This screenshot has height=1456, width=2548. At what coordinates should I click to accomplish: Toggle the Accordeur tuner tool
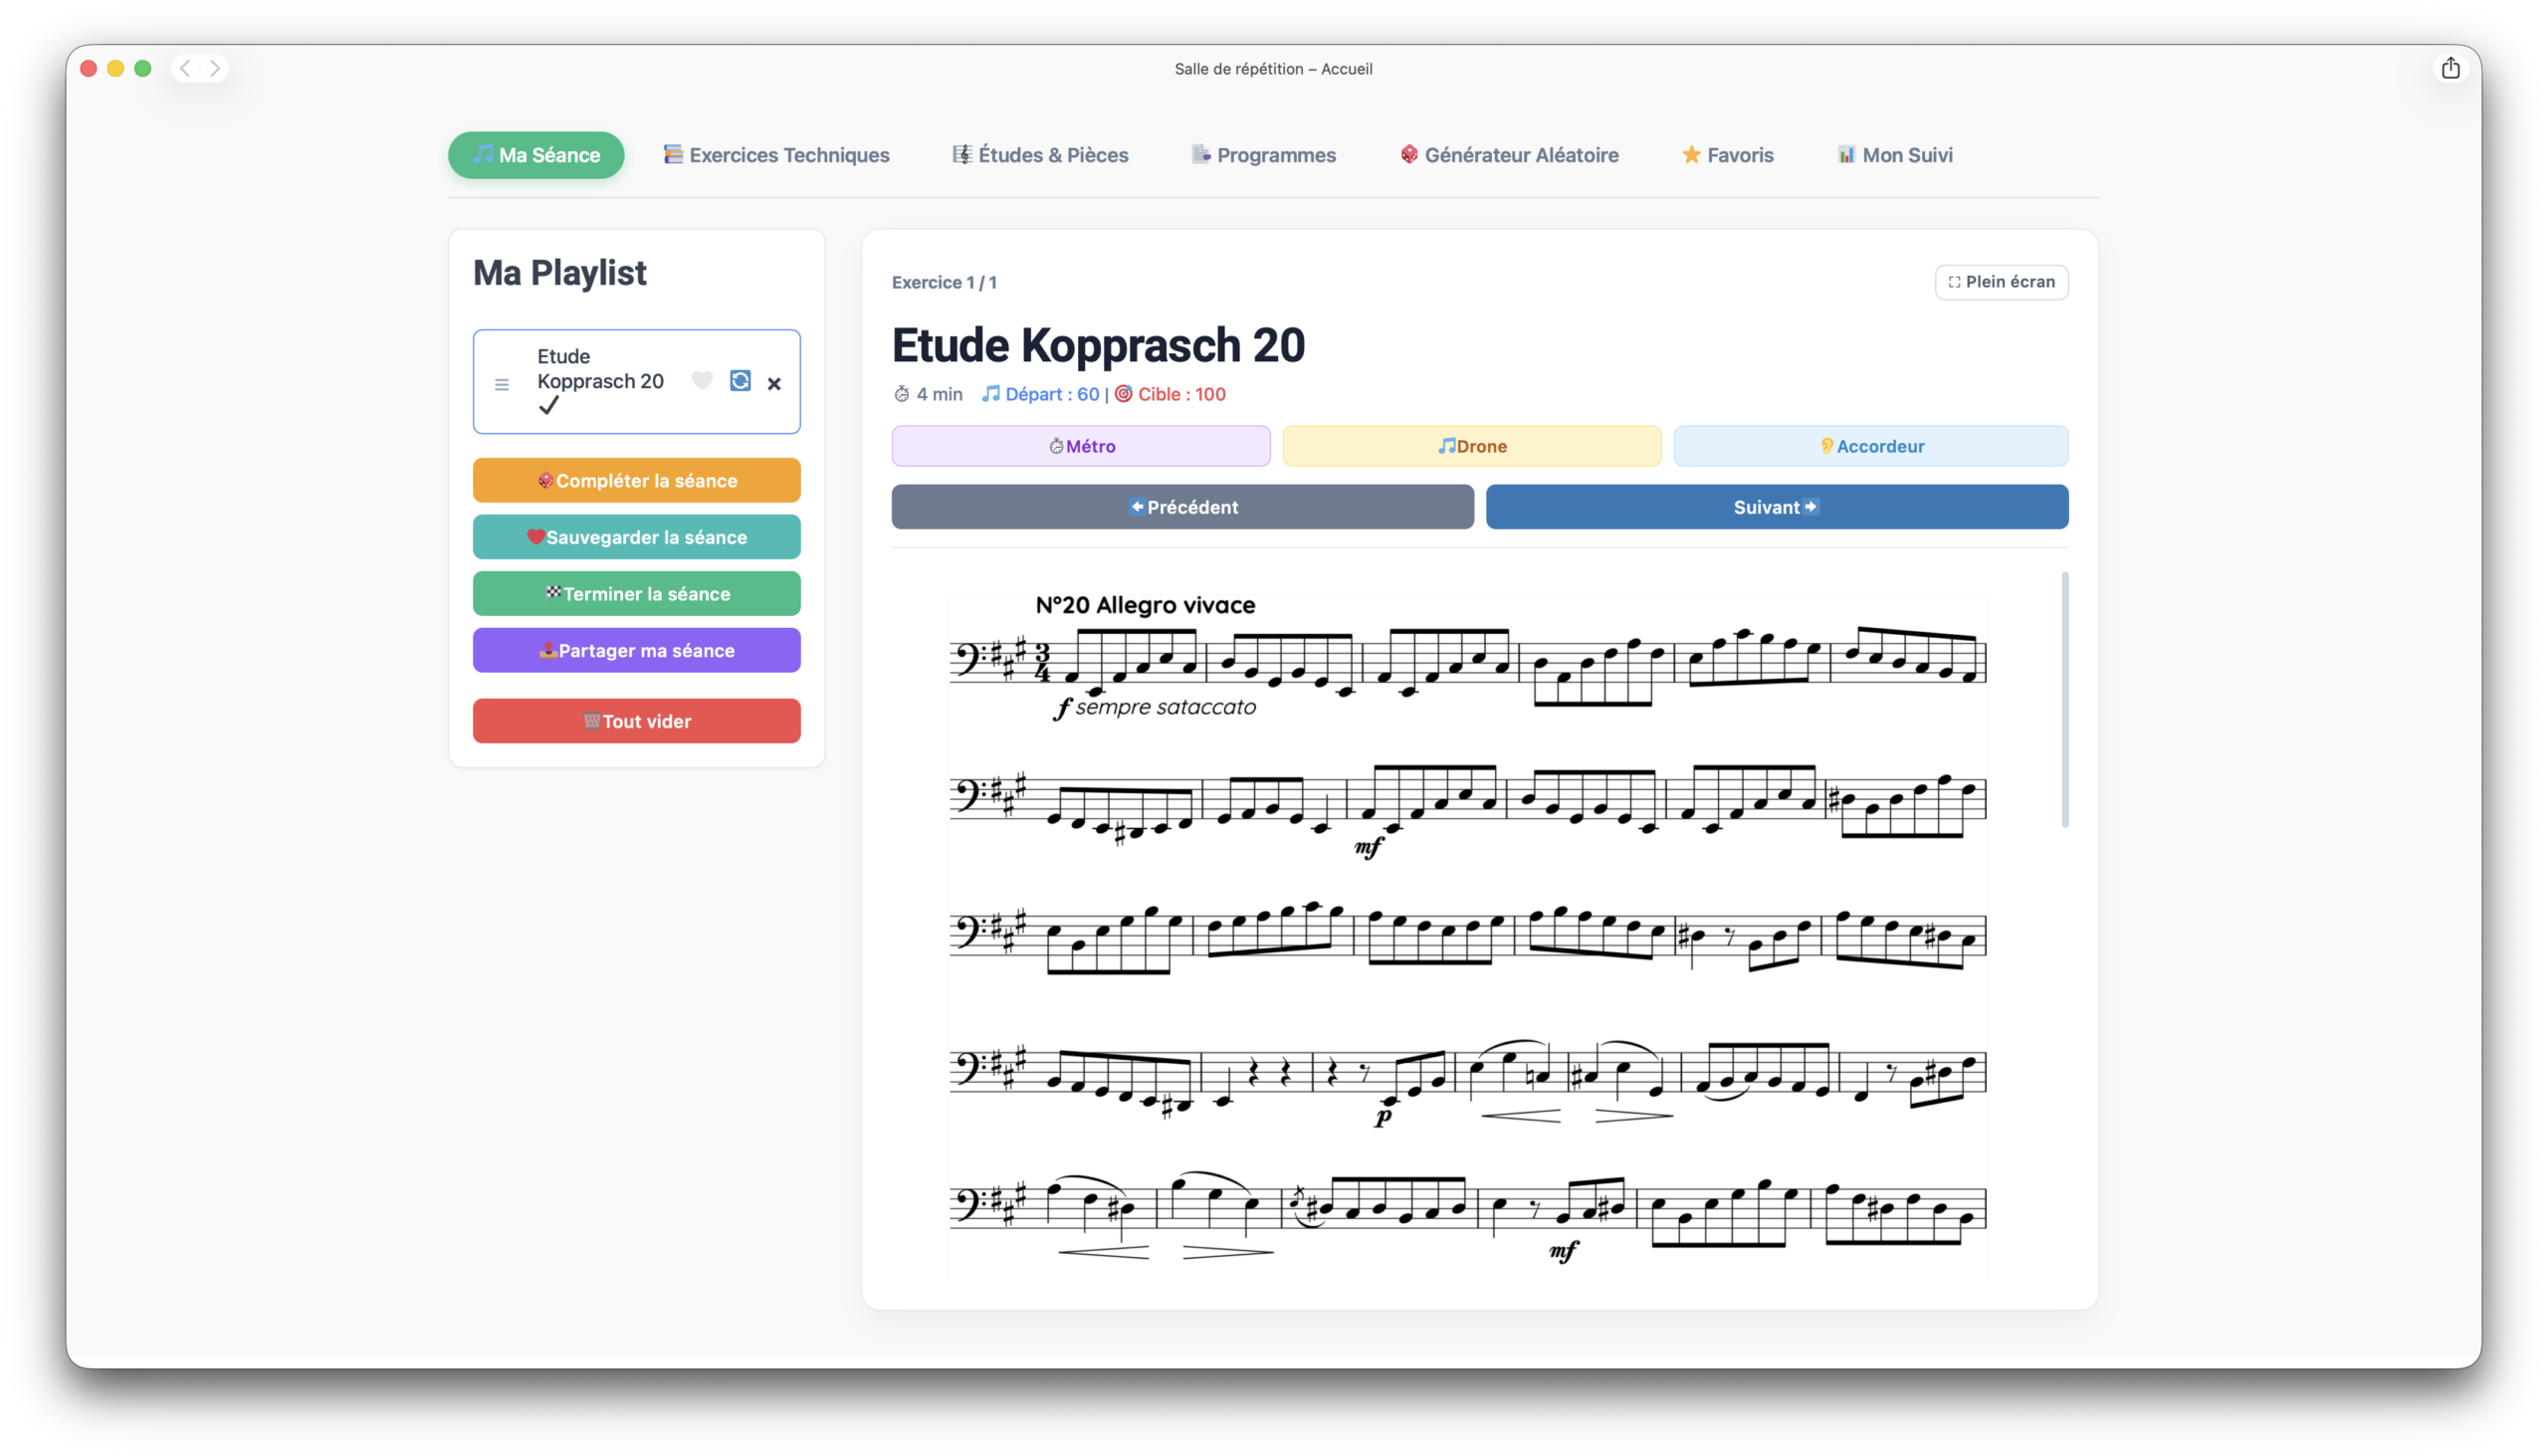click(x=1870, y=446)
